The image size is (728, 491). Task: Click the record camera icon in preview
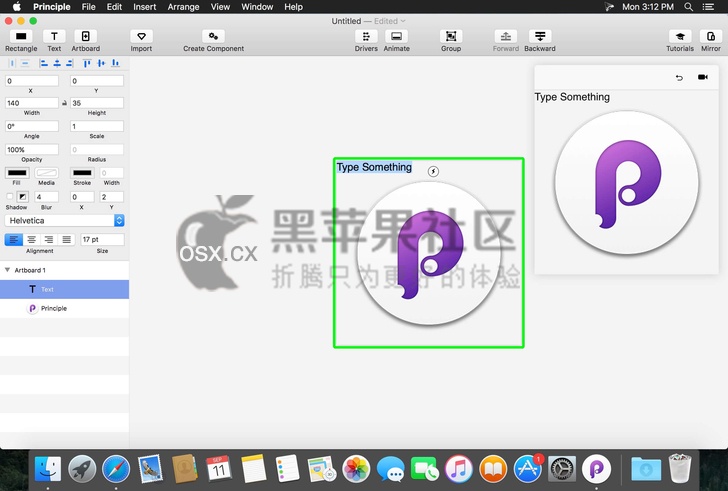click(703, 77)
